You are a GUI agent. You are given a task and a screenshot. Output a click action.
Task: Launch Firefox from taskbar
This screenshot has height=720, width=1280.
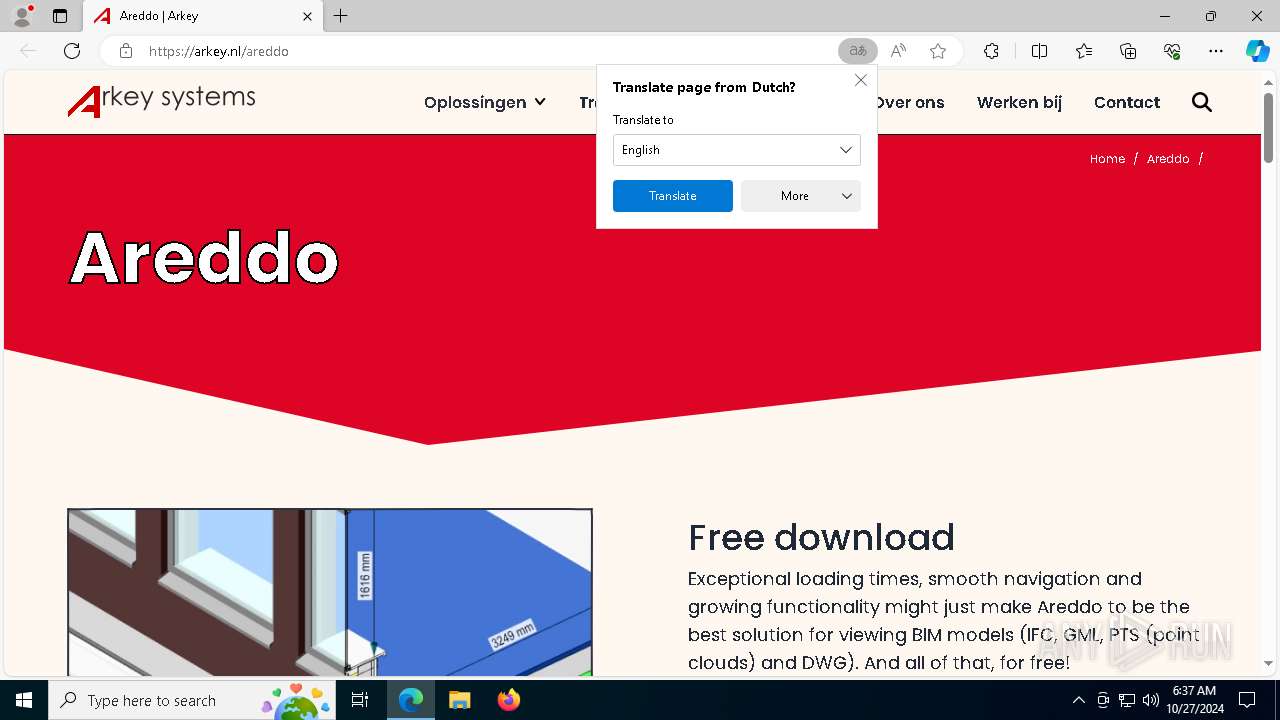(508, 700)
